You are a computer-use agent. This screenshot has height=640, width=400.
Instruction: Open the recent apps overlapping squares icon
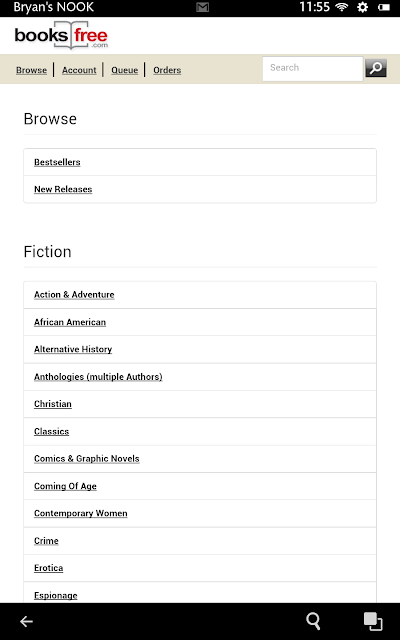click(373, 621)
